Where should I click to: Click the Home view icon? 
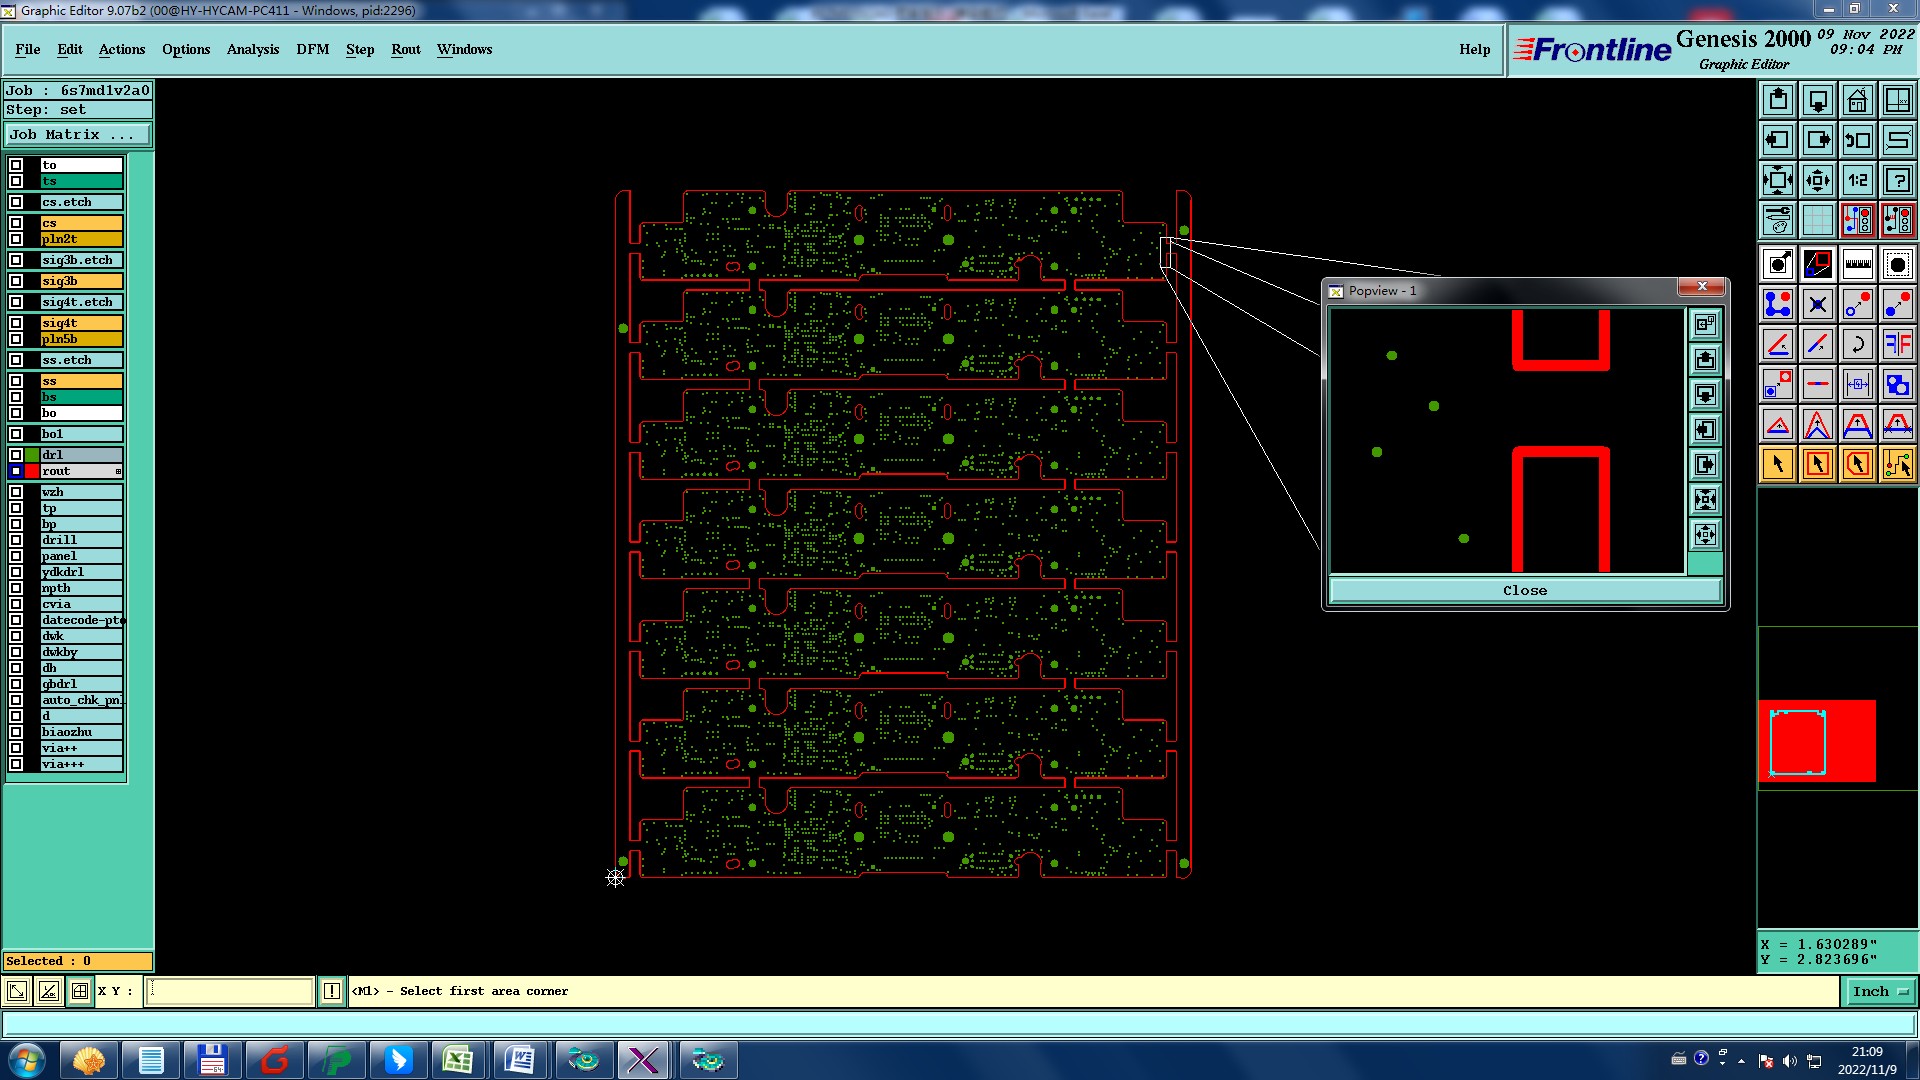click(x=1857, y=100)
